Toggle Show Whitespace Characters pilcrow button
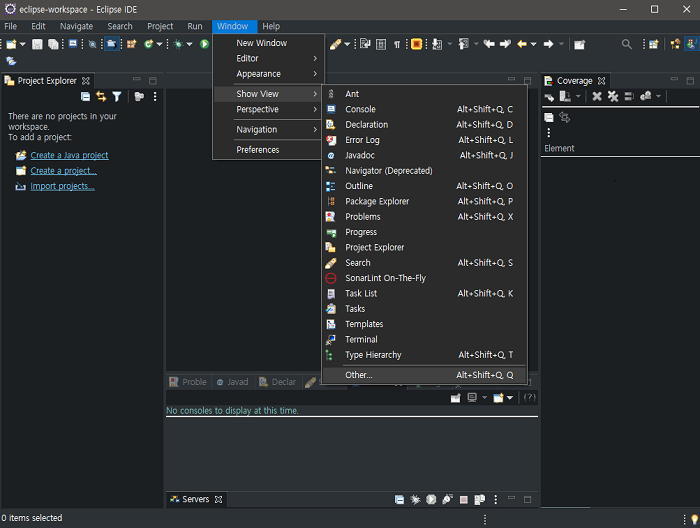 [397, 44]
